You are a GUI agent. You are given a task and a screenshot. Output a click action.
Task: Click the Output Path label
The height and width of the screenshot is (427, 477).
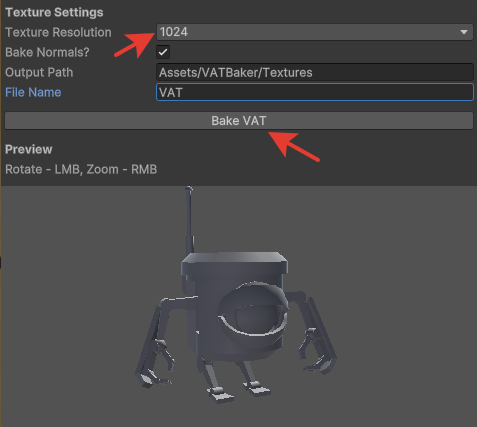(x=39, y=72)
